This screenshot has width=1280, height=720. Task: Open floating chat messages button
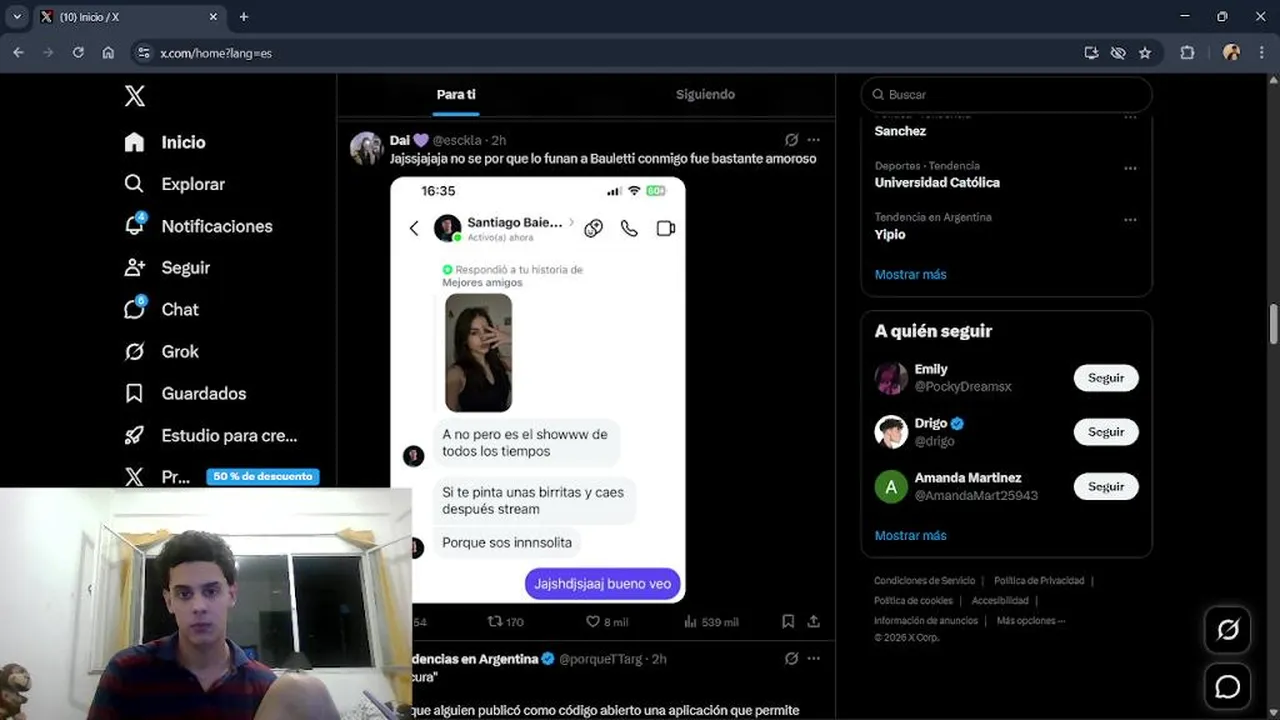coord(1227,687)
